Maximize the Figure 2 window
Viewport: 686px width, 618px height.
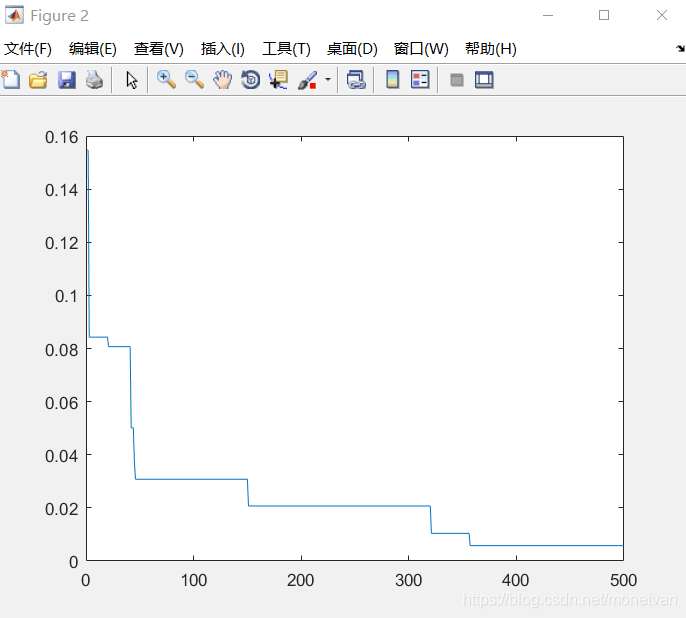pos(604,15)
